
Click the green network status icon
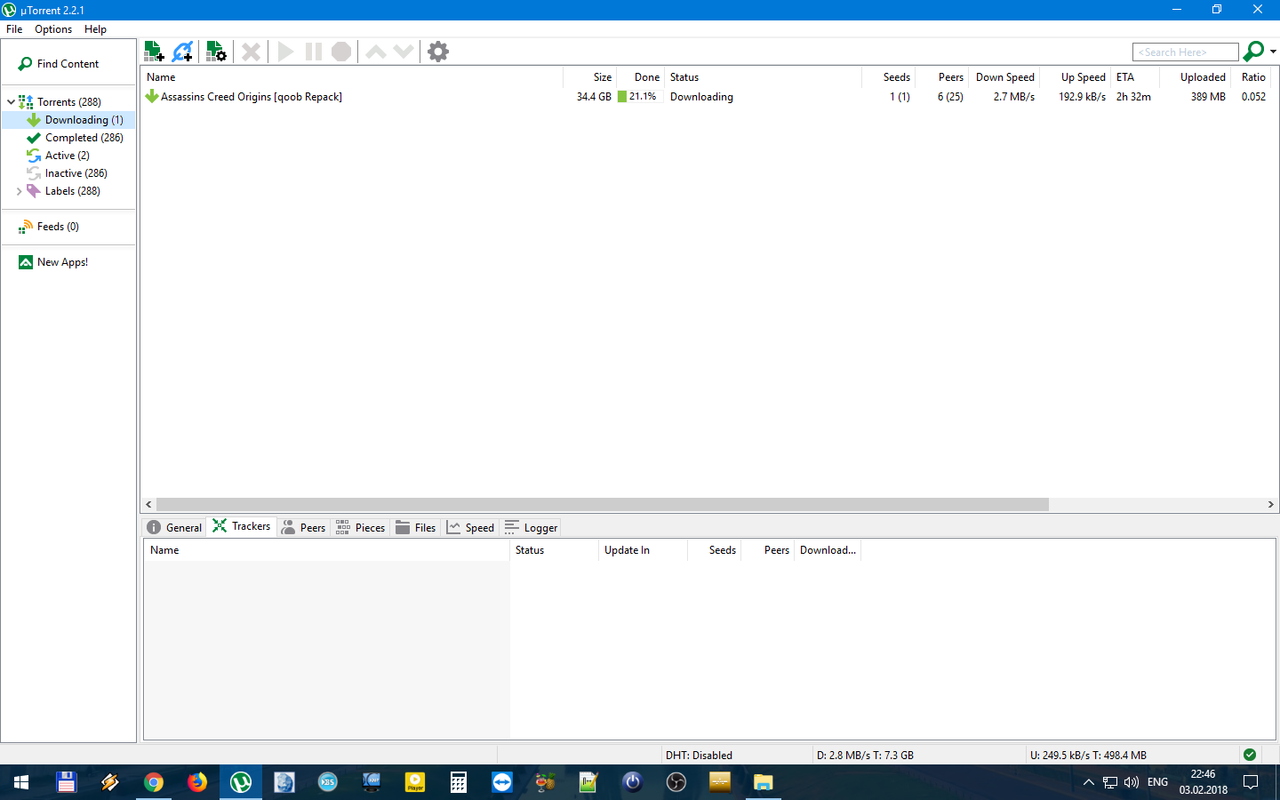(1250, 755)
